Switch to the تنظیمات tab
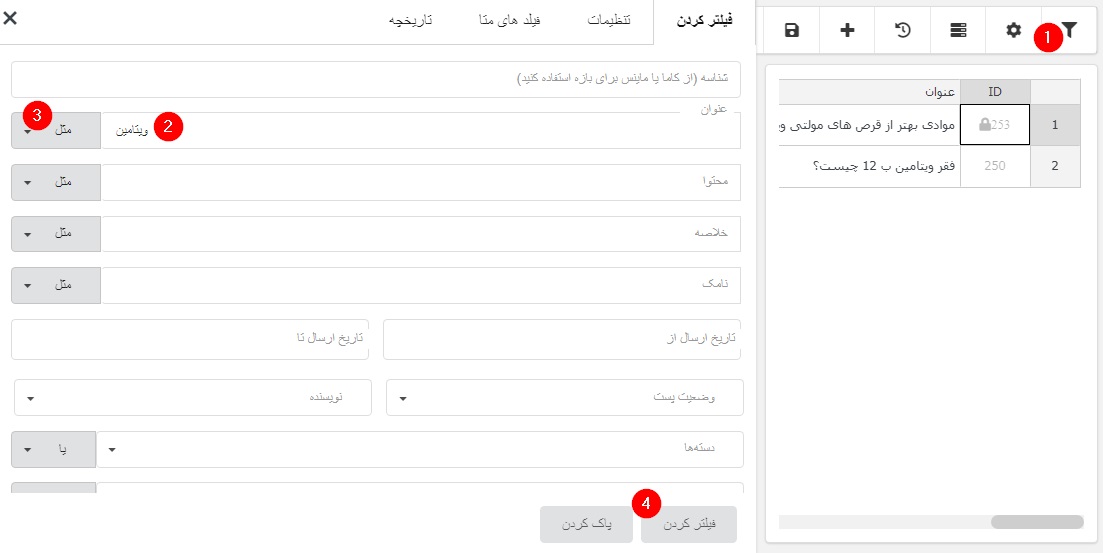Image resolution: width=1103 pixels, height=553 pixels. pos(608,21)
